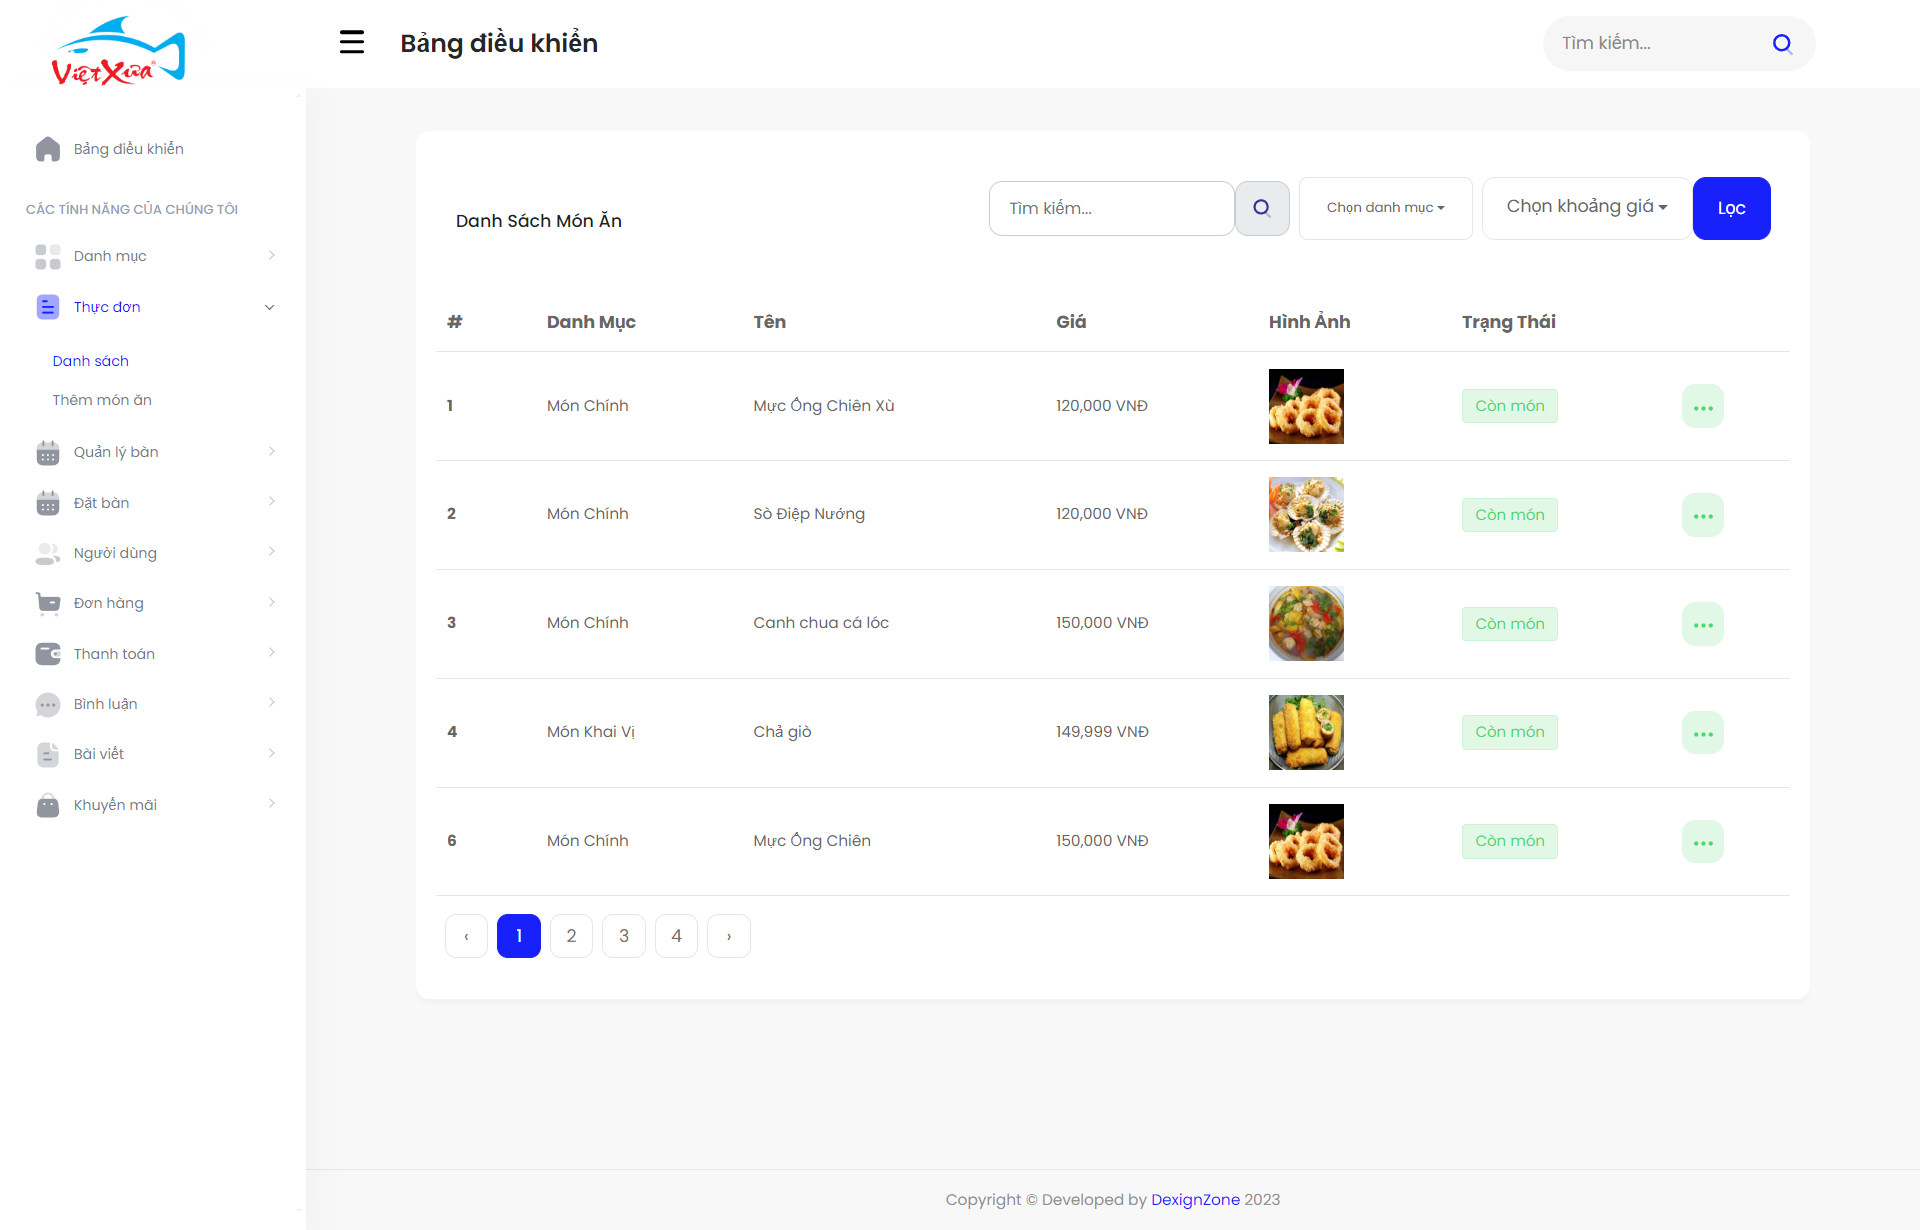1920x1230 pixels.
Task: Open actions menu for Mực Ống Chiên Xù
Action: coord(1702,406)
